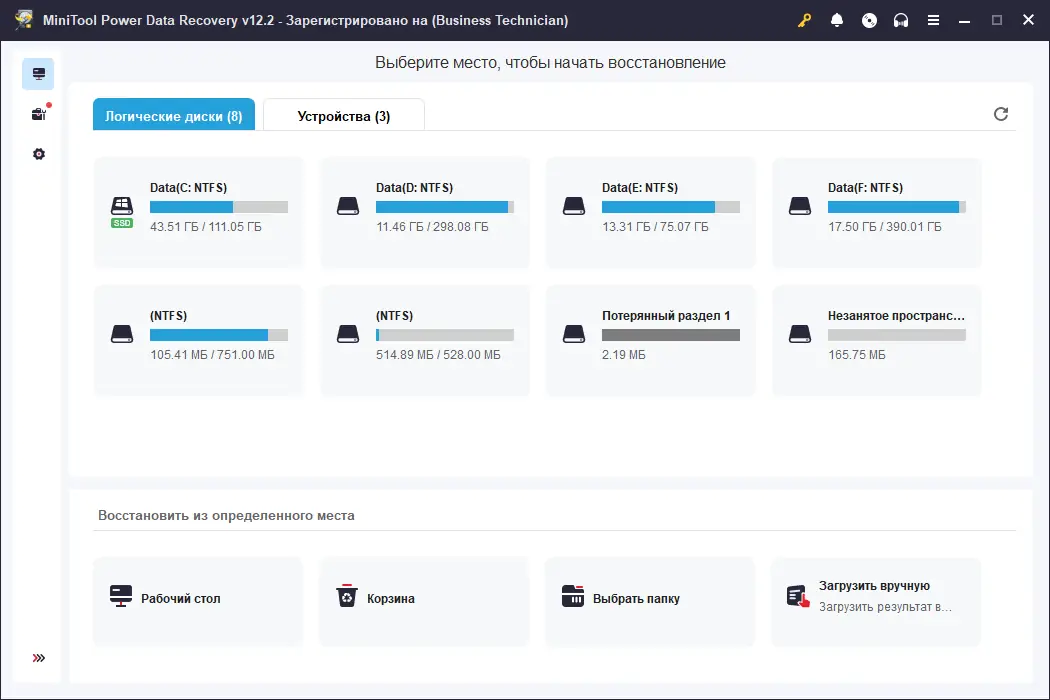
Task: Open the hamburger menu
Action: pos(933,20)
